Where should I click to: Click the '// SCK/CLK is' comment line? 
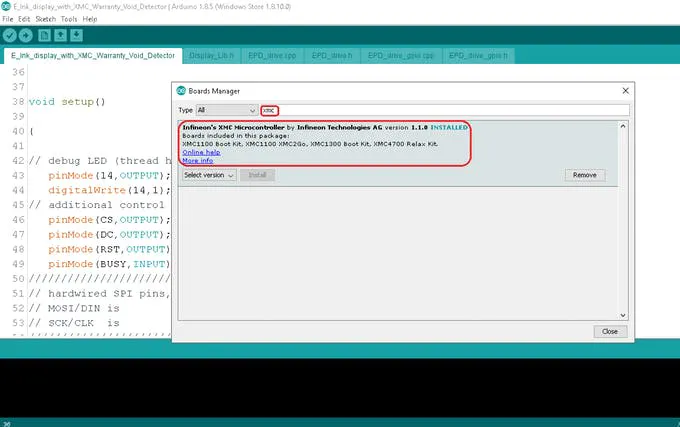(74, 323)
